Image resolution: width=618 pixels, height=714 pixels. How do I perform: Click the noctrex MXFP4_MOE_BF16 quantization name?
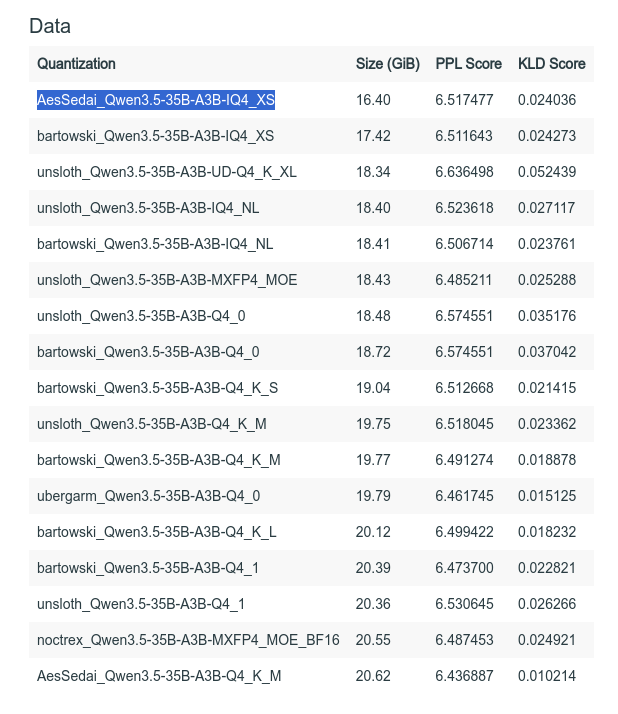pos(188,640)
